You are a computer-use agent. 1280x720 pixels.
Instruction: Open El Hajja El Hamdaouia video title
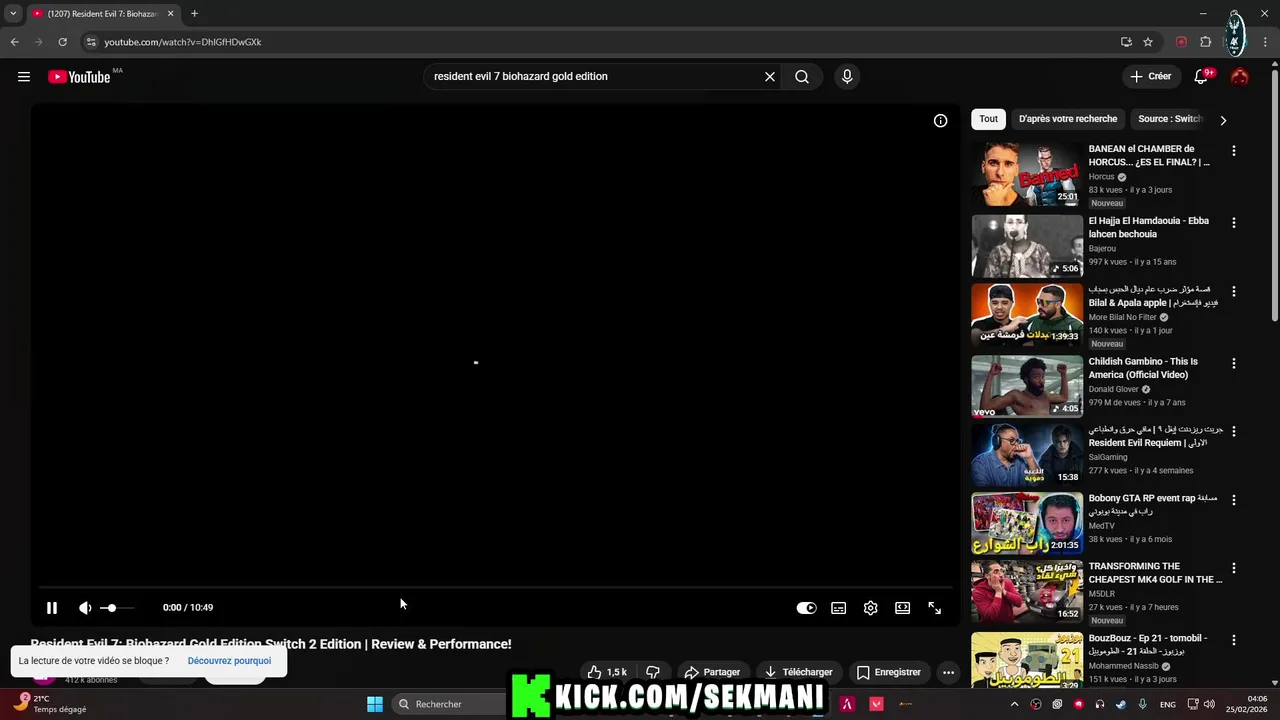tap(1149, 228)
